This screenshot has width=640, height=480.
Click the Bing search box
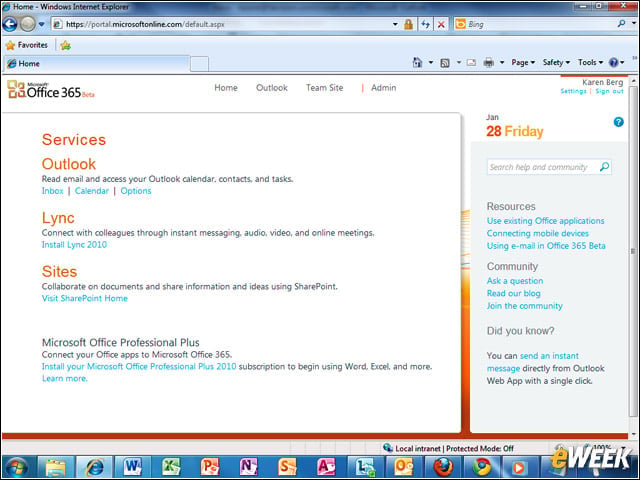(535, 24)
